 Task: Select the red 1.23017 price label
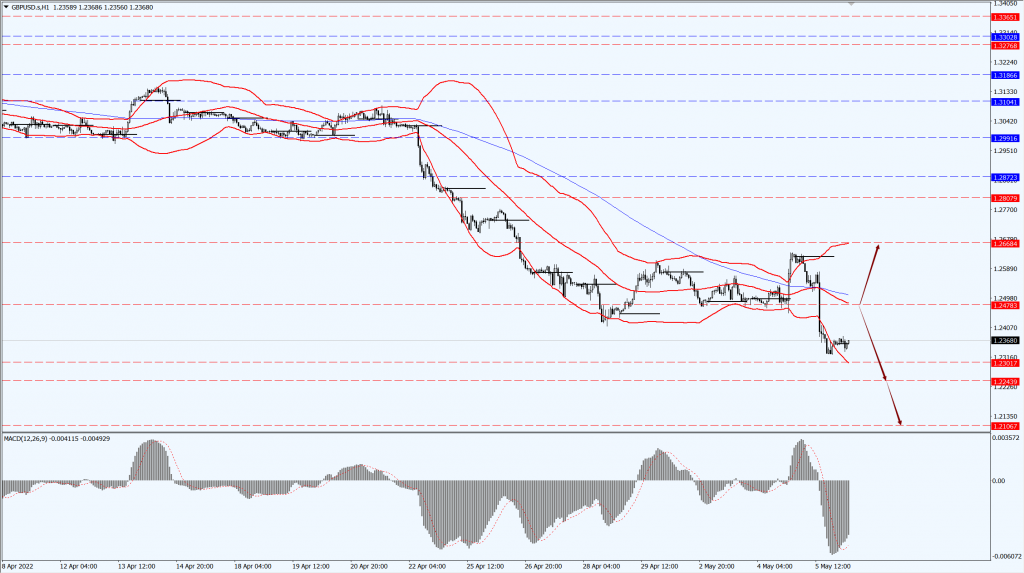tap(1005, 363)
